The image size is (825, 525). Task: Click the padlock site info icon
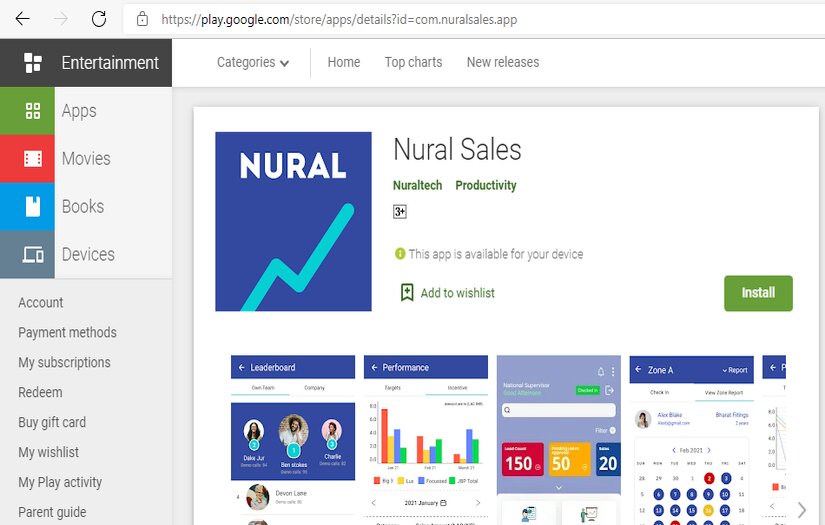142,19
